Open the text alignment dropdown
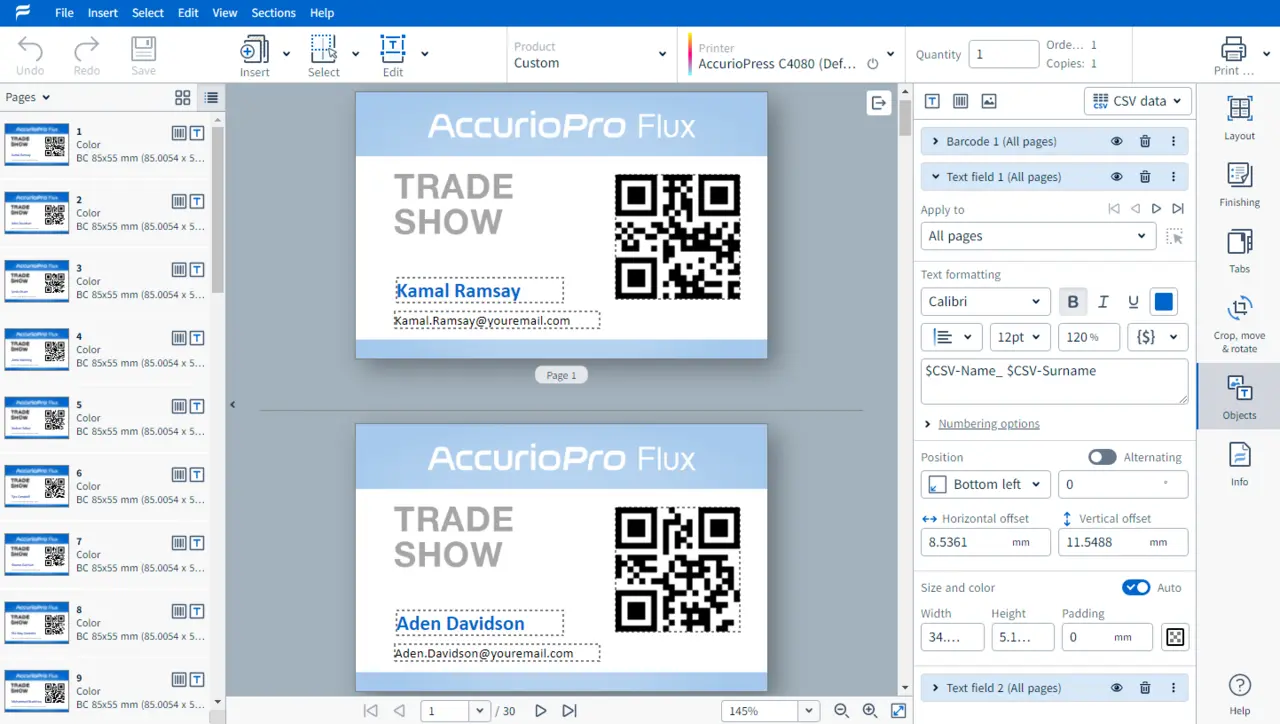This screenshot has height=724, width=1280. (952, 337)
